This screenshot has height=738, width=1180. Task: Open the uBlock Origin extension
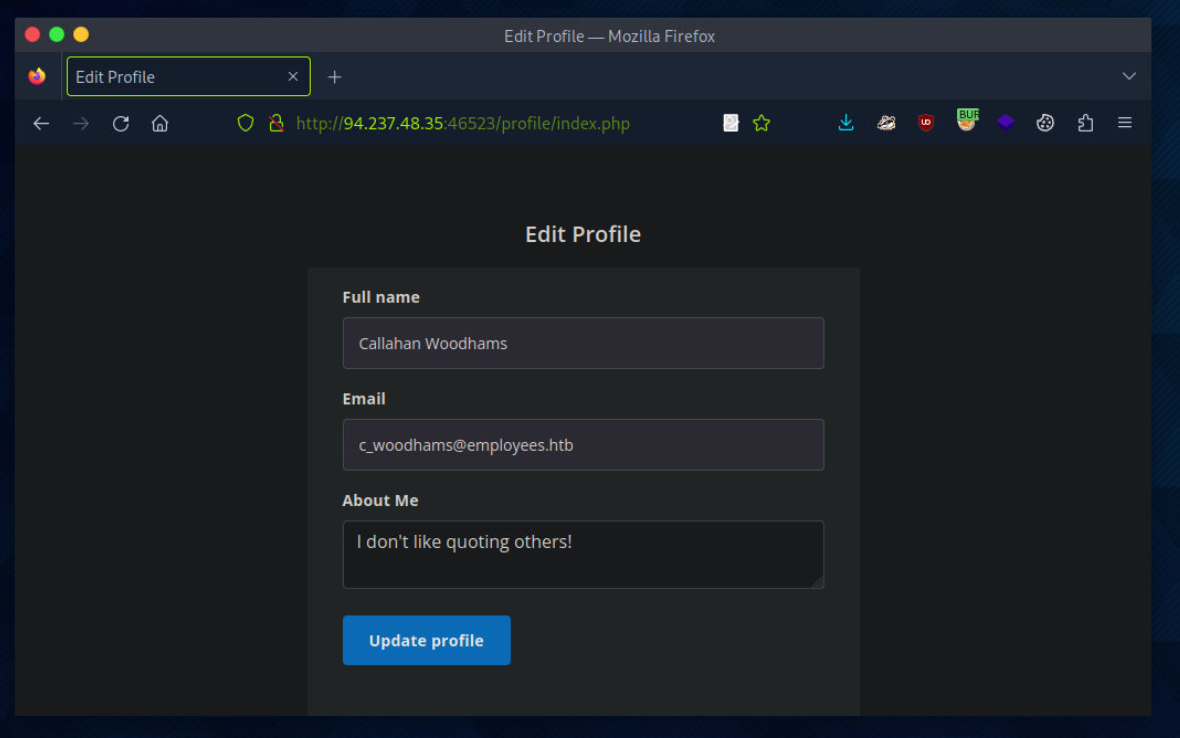[x=926, y=123]
